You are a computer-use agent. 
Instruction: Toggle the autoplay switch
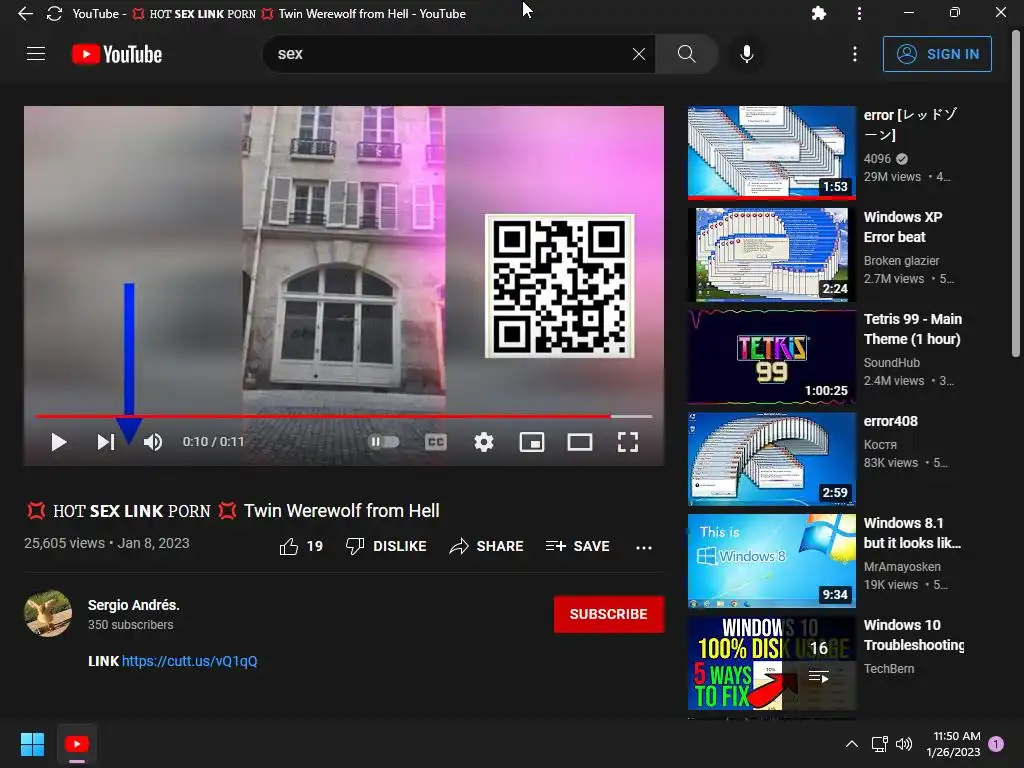pyautogui.click(x=384, y=442)
